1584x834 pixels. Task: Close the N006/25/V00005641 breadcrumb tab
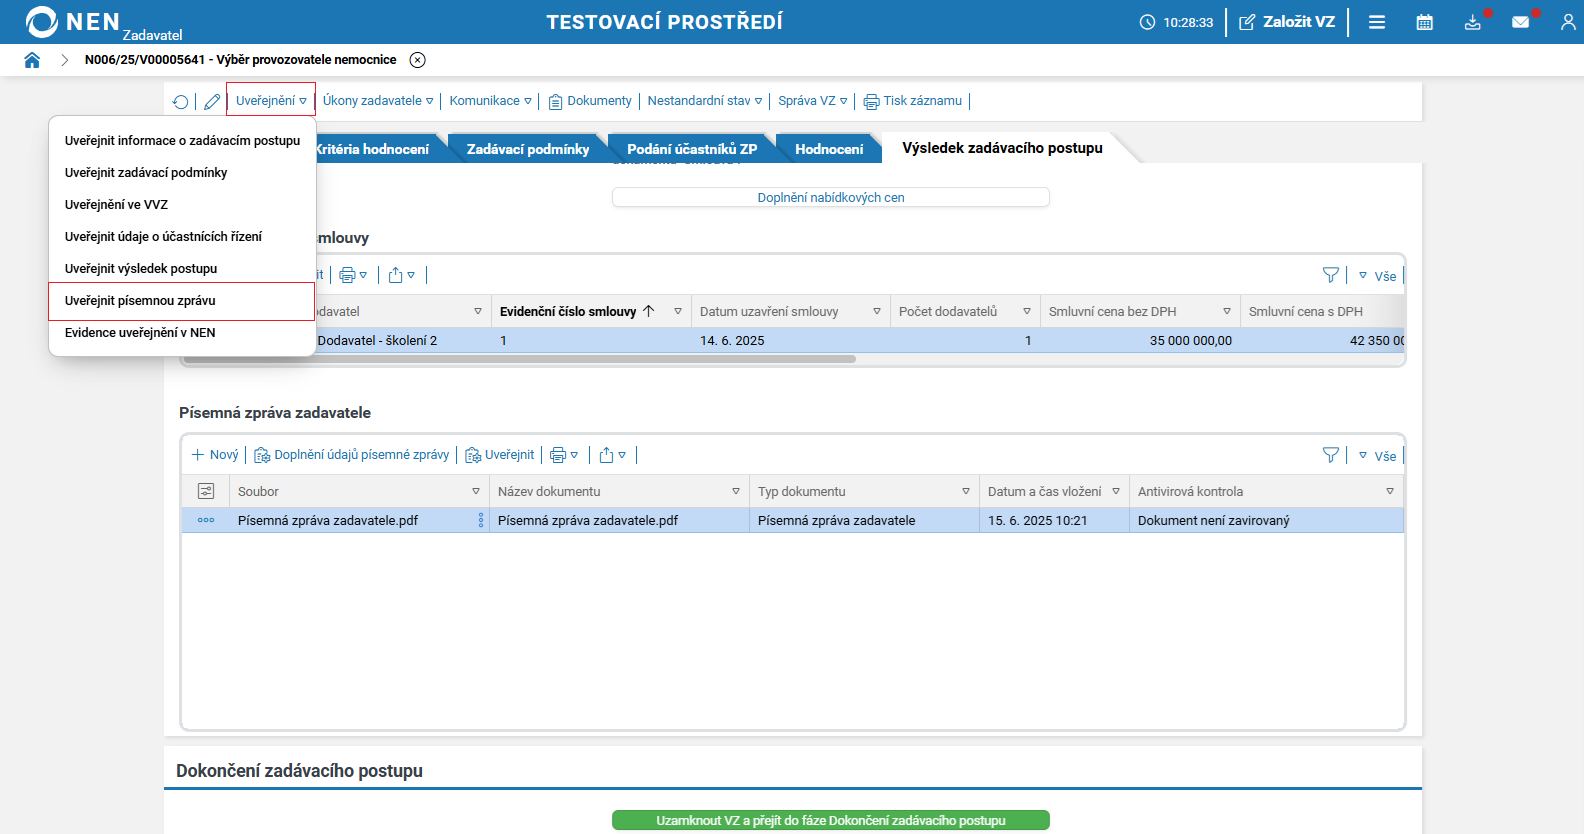click(418, 60)
